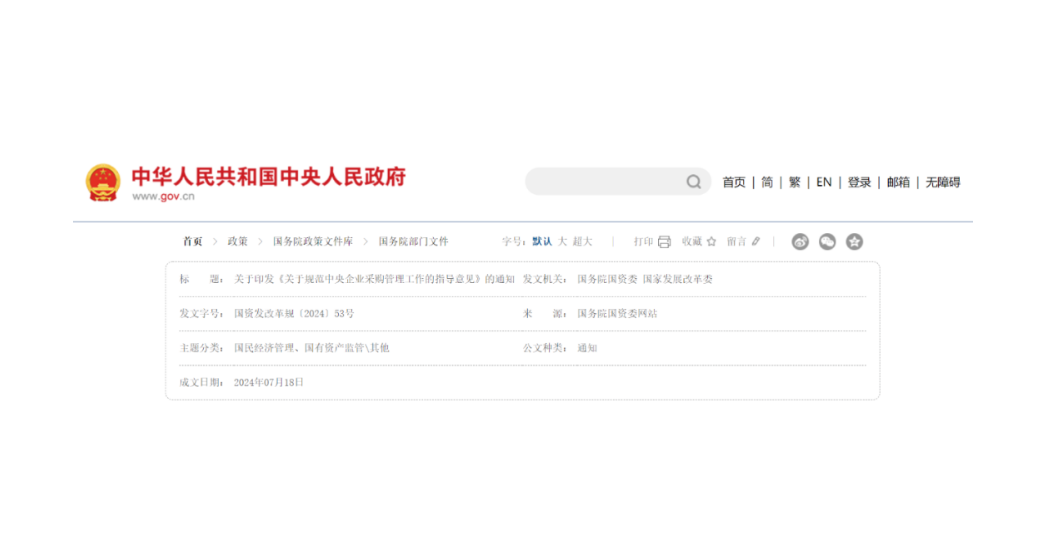
Task: Share document via Weibo icon
Action: click(x=800, y=242)
